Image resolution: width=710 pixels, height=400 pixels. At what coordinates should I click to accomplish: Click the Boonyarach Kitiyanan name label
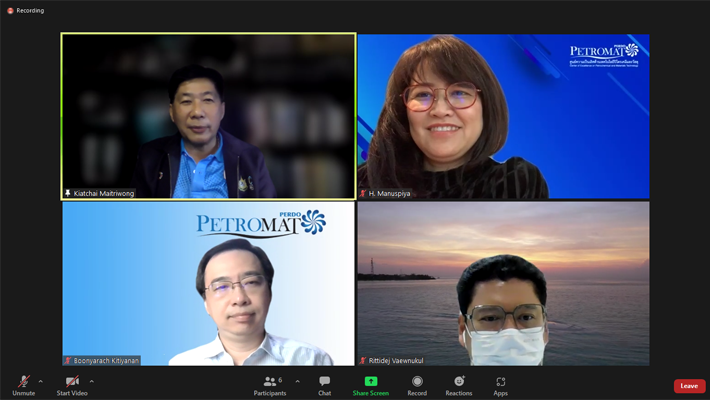tap(105, 360)
